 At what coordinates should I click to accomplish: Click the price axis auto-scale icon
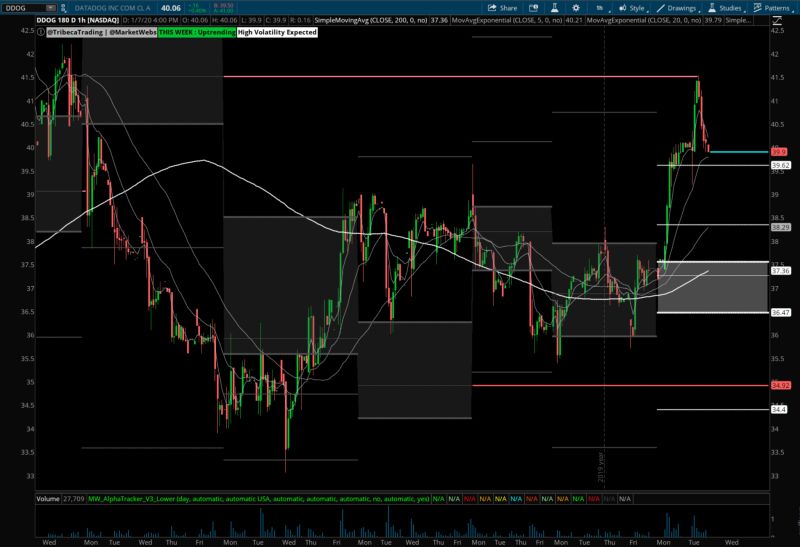[777, 20]
